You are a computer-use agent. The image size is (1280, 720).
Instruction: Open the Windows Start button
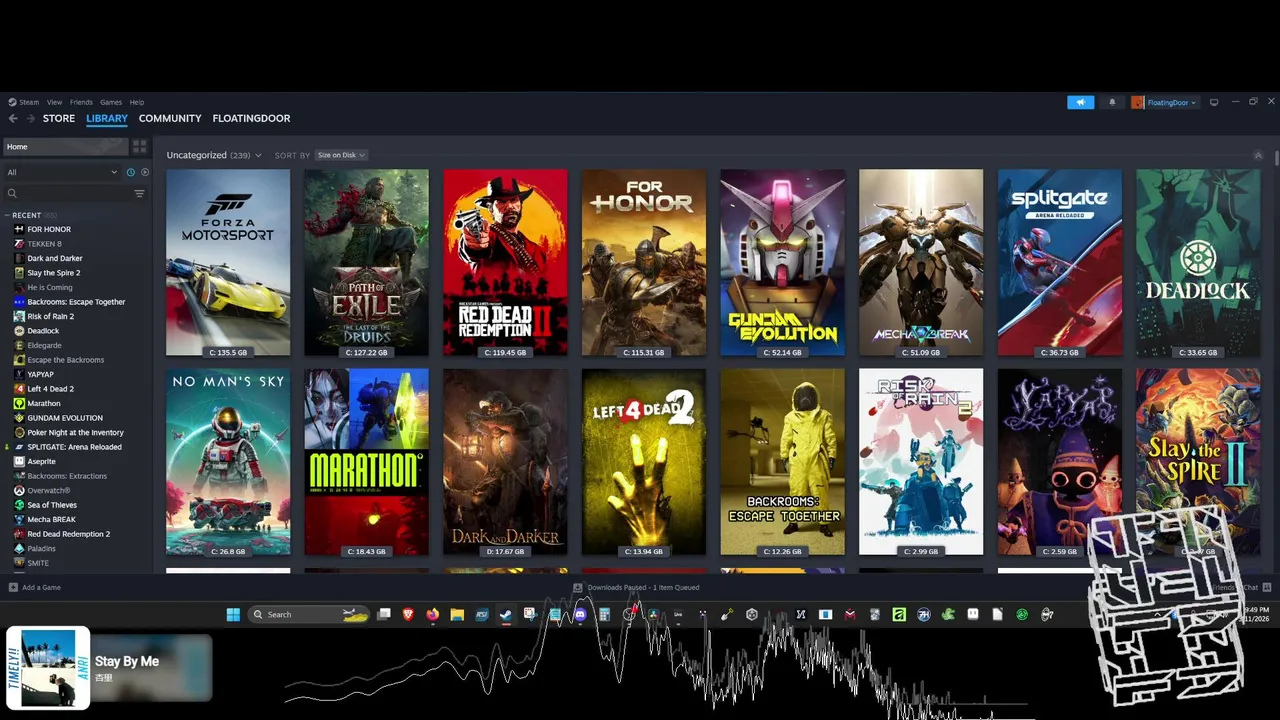pos(233,614)
